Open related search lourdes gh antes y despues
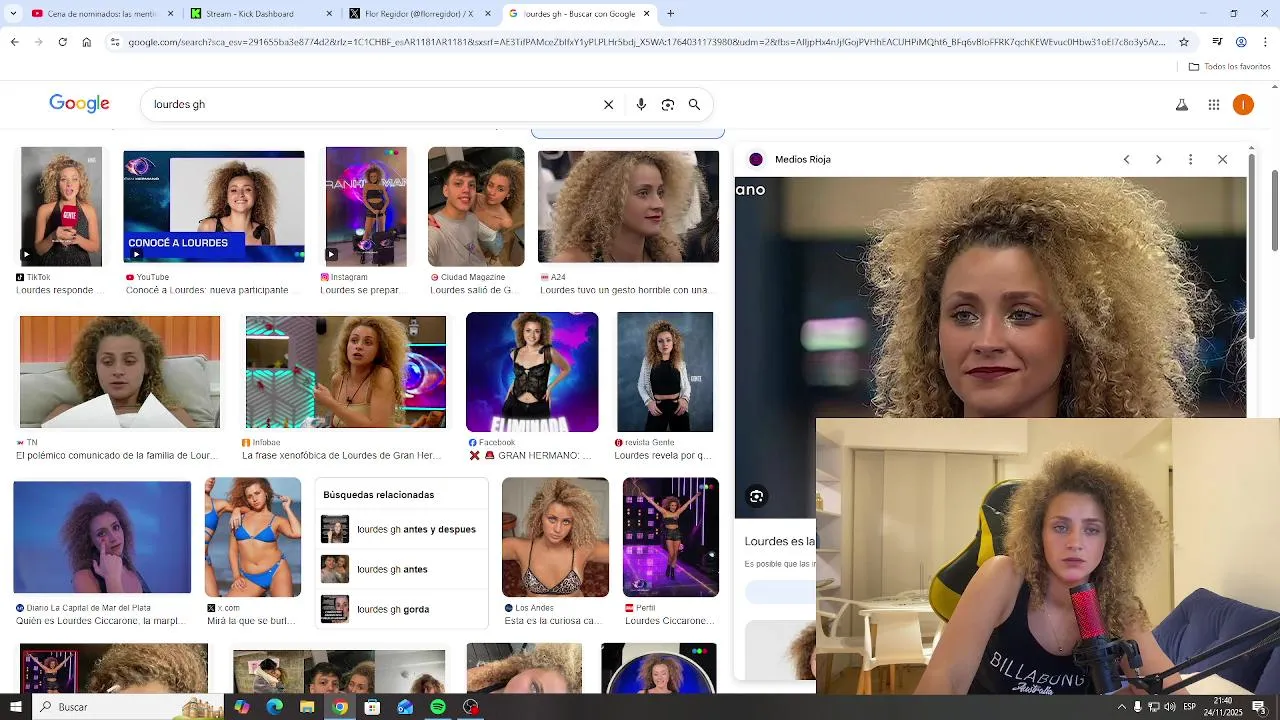This screenshot has height=720, width=1280. (x=401, y=529)
